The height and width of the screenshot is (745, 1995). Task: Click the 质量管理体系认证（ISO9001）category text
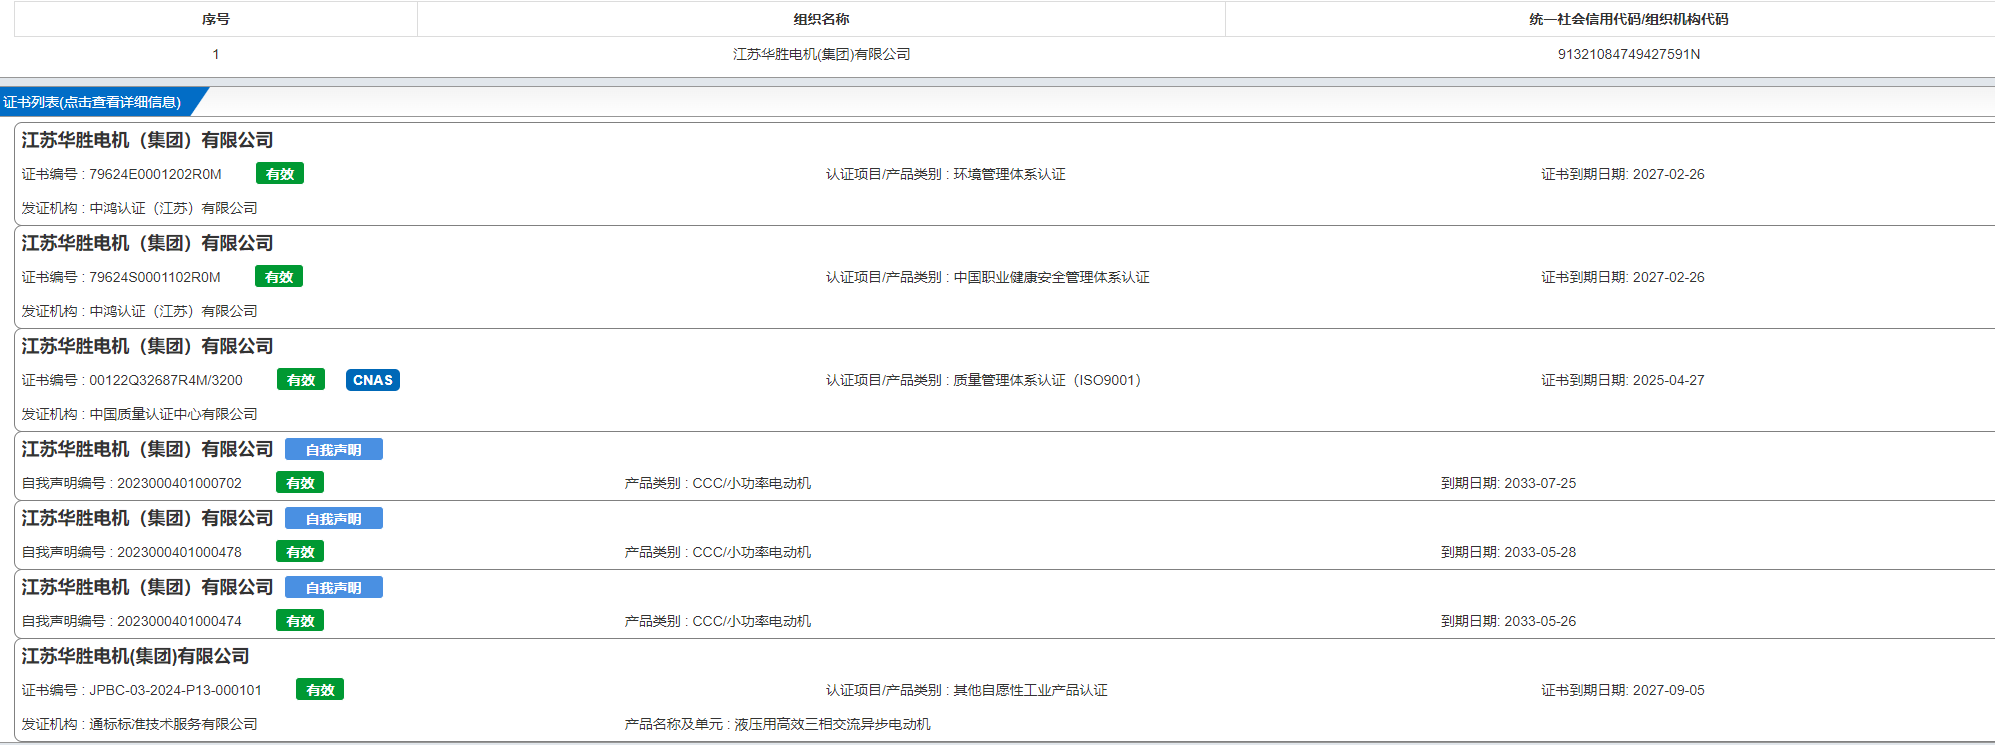pyautogui.click(x=1047, y=380)
